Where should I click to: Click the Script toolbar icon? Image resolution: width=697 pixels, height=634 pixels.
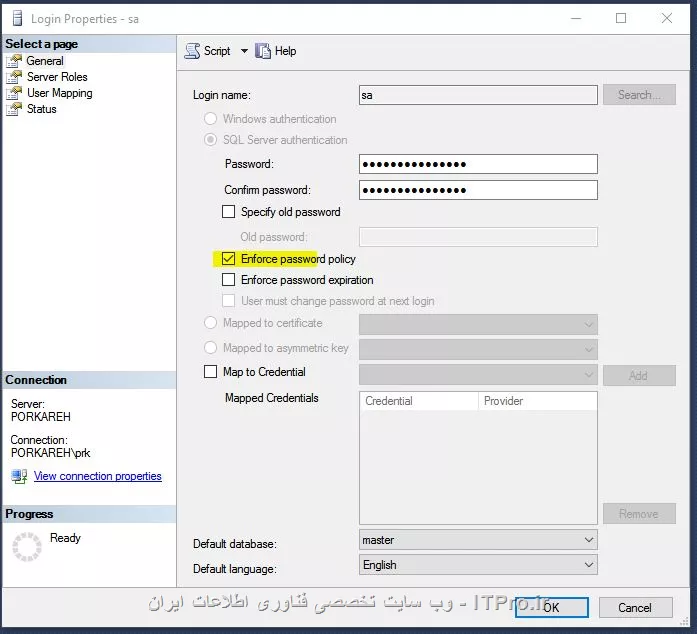coord(192,51)
